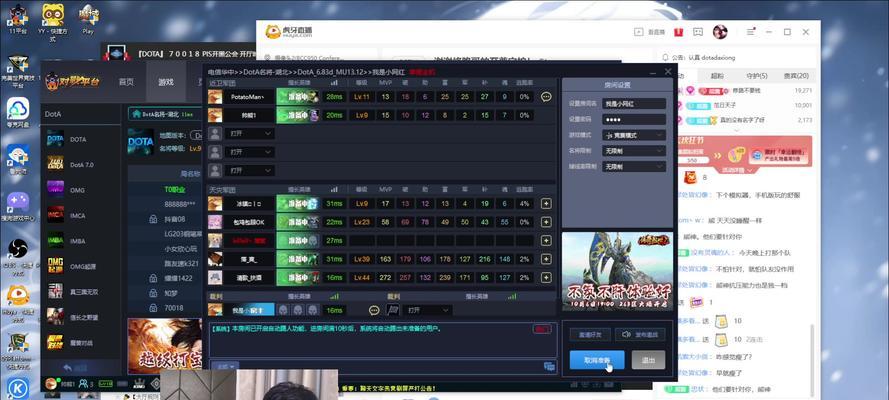The image size is (889, 400).
Task: Click the plus icon in the 冰镇 player row
Action: [x=546, y=203]
